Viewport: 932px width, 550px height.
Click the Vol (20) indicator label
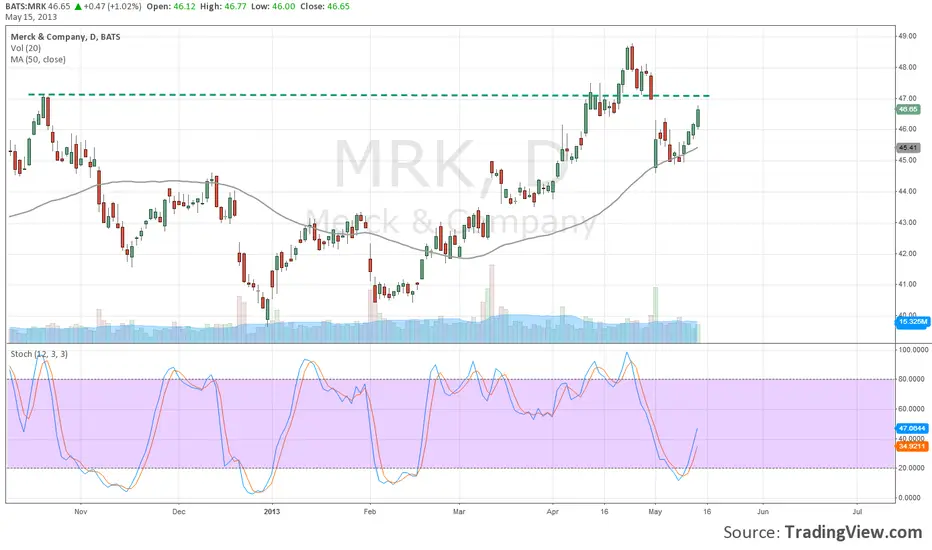(x=26, y=48)
